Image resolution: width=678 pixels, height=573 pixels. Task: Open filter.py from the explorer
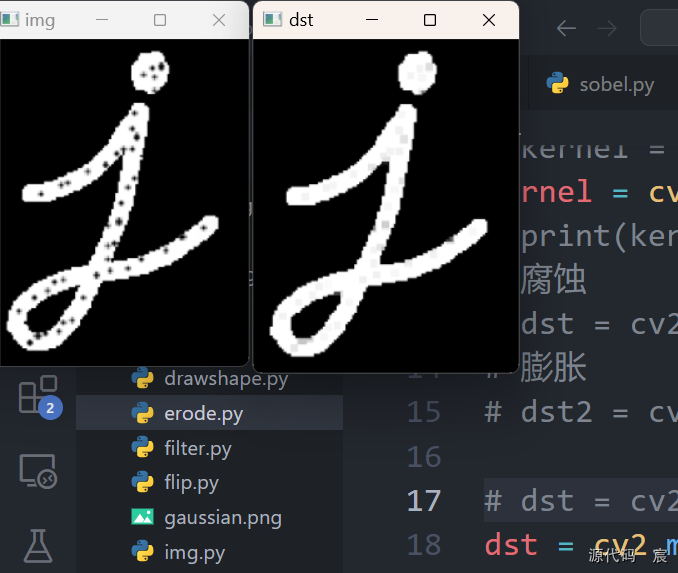[x=198, y=448]
